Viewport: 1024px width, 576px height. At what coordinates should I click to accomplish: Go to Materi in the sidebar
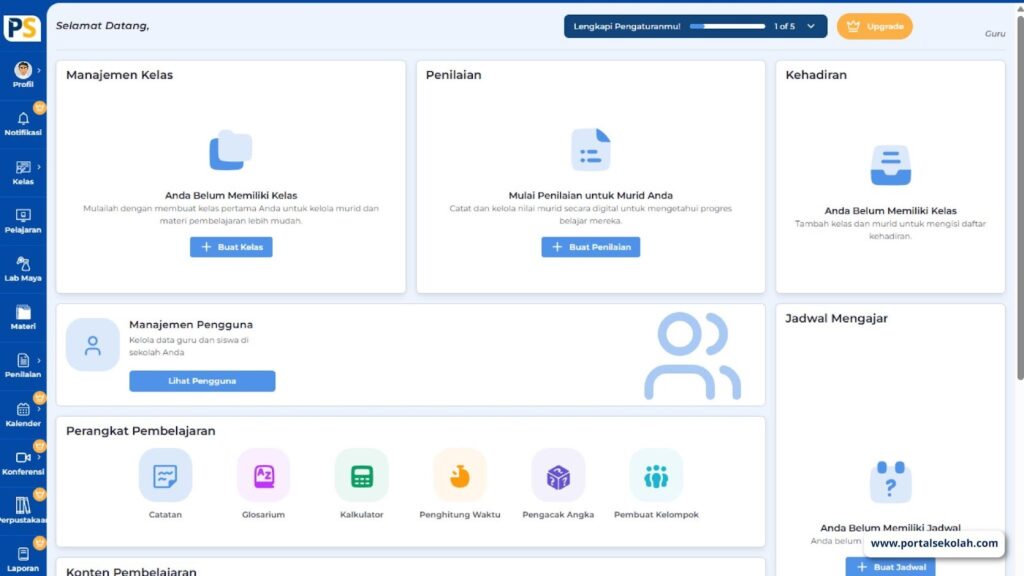(x=23, y=316)
